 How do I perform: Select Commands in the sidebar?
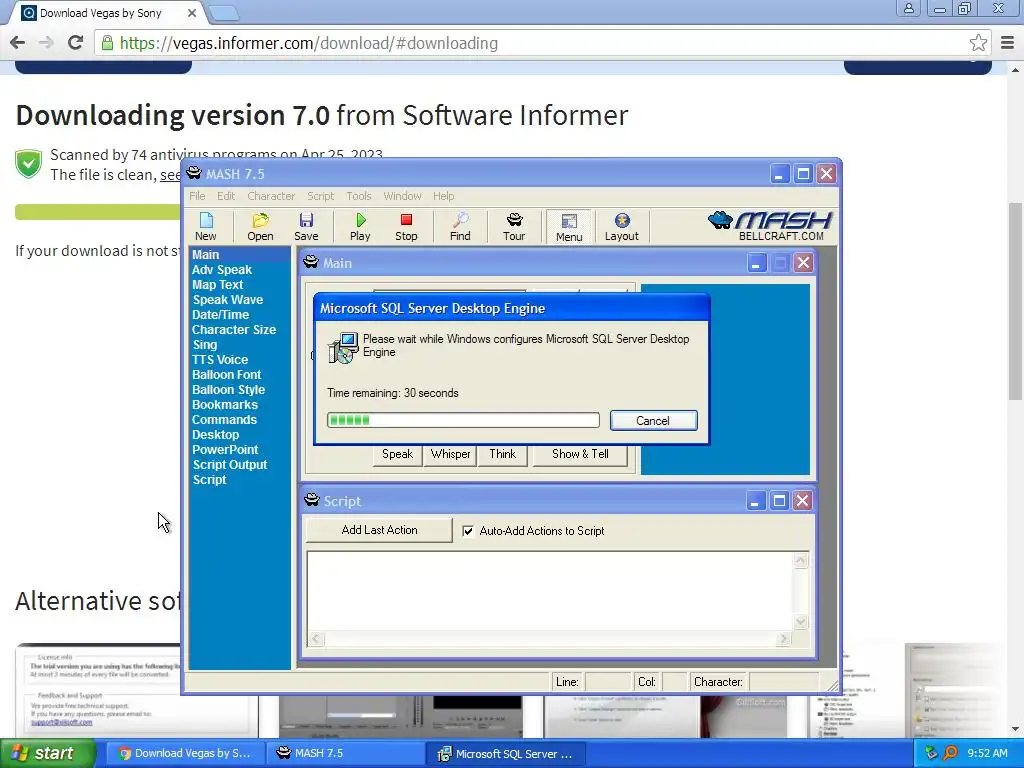click(225, 420)
